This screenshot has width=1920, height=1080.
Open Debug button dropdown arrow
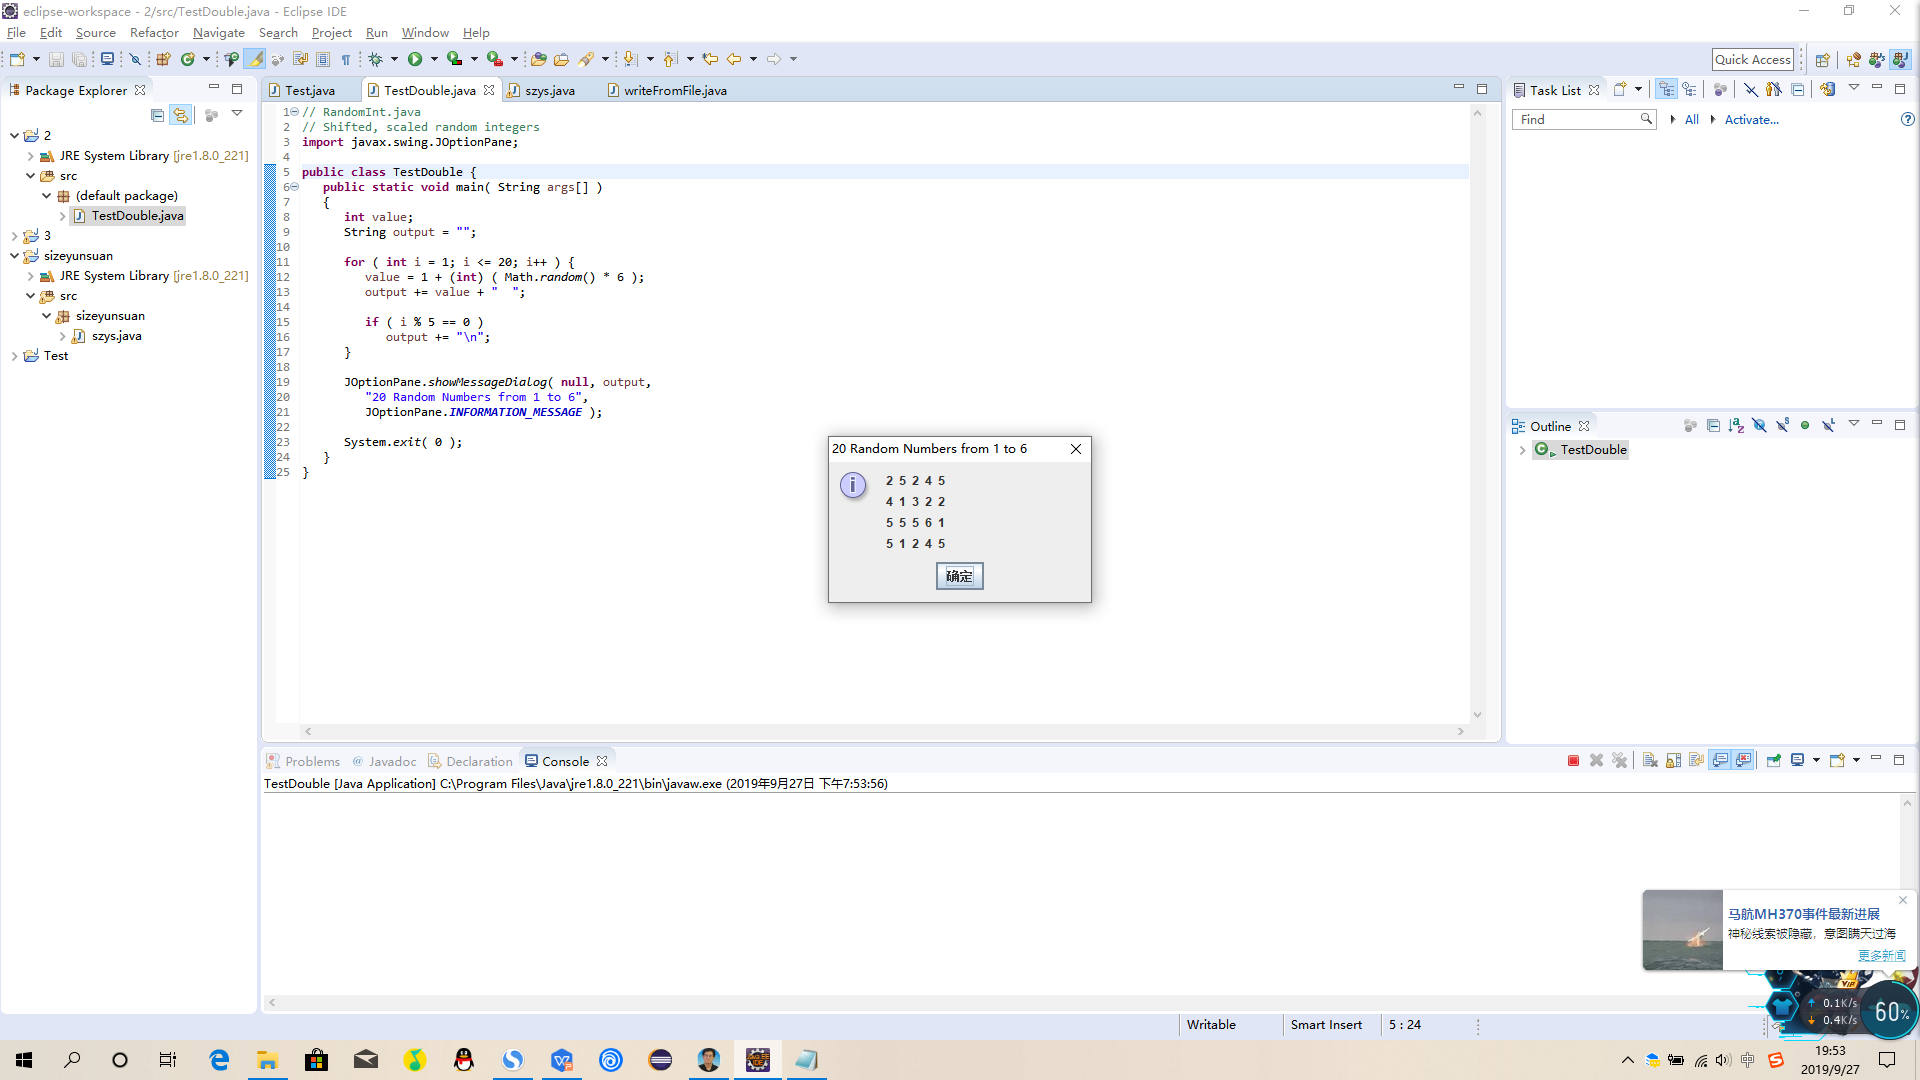point(394,59)
